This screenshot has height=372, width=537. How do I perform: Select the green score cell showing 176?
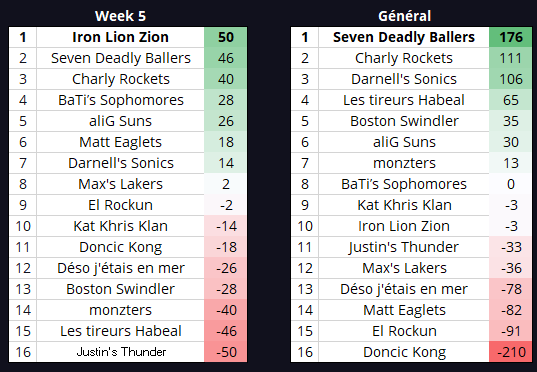click(511, 37)
